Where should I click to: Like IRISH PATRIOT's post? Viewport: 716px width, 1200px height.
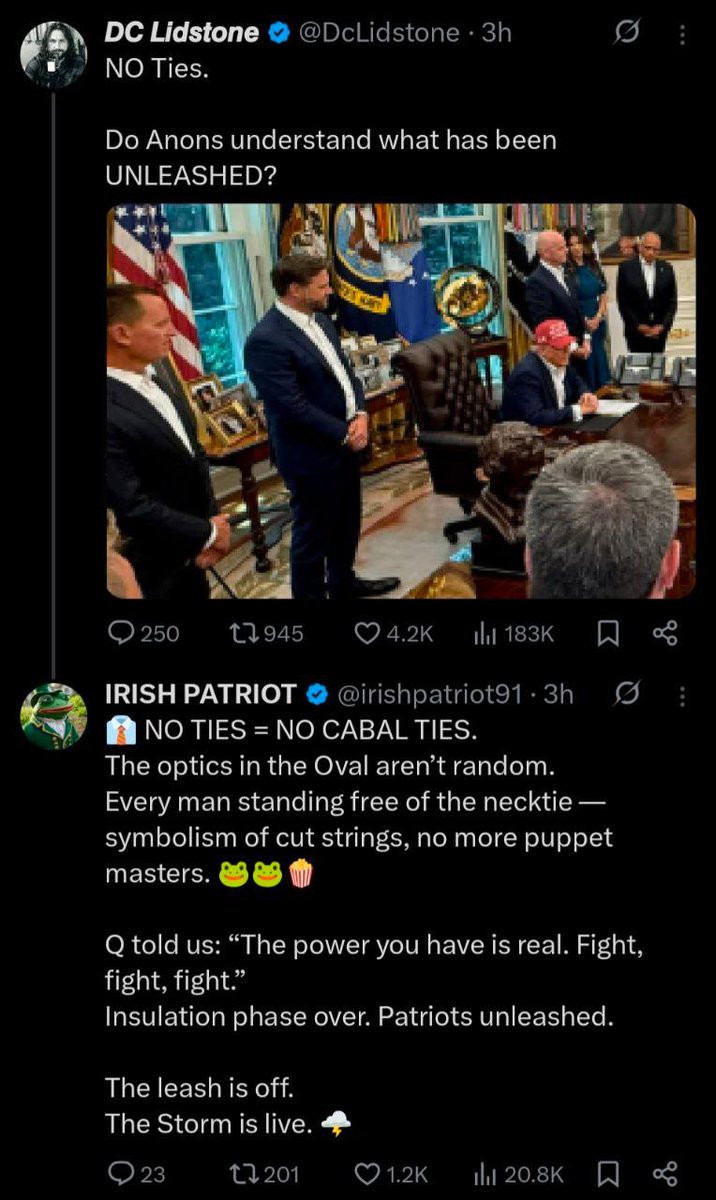pos(369,1173)
